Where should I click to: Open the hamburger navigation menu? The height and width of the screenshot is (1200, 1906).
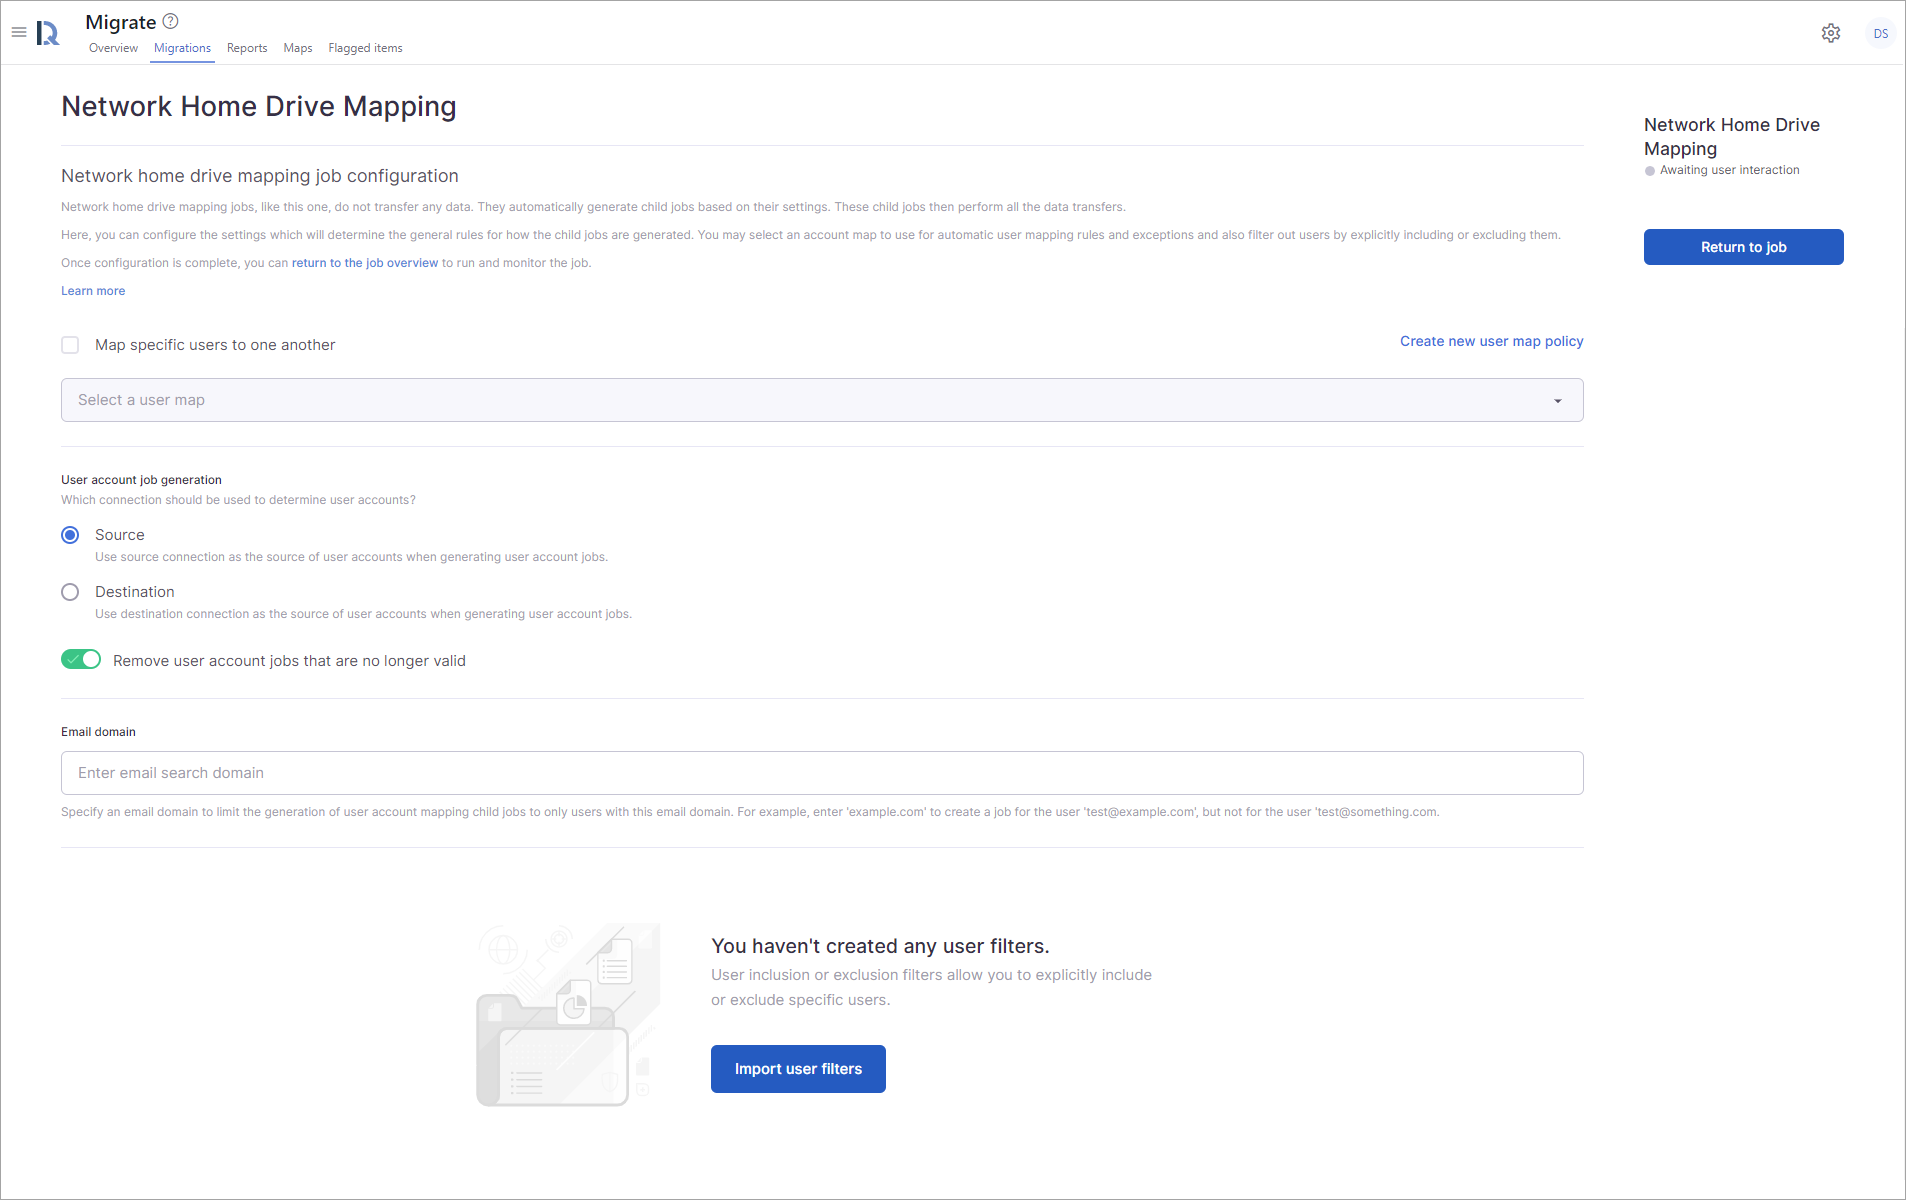[x=19, y=32]
